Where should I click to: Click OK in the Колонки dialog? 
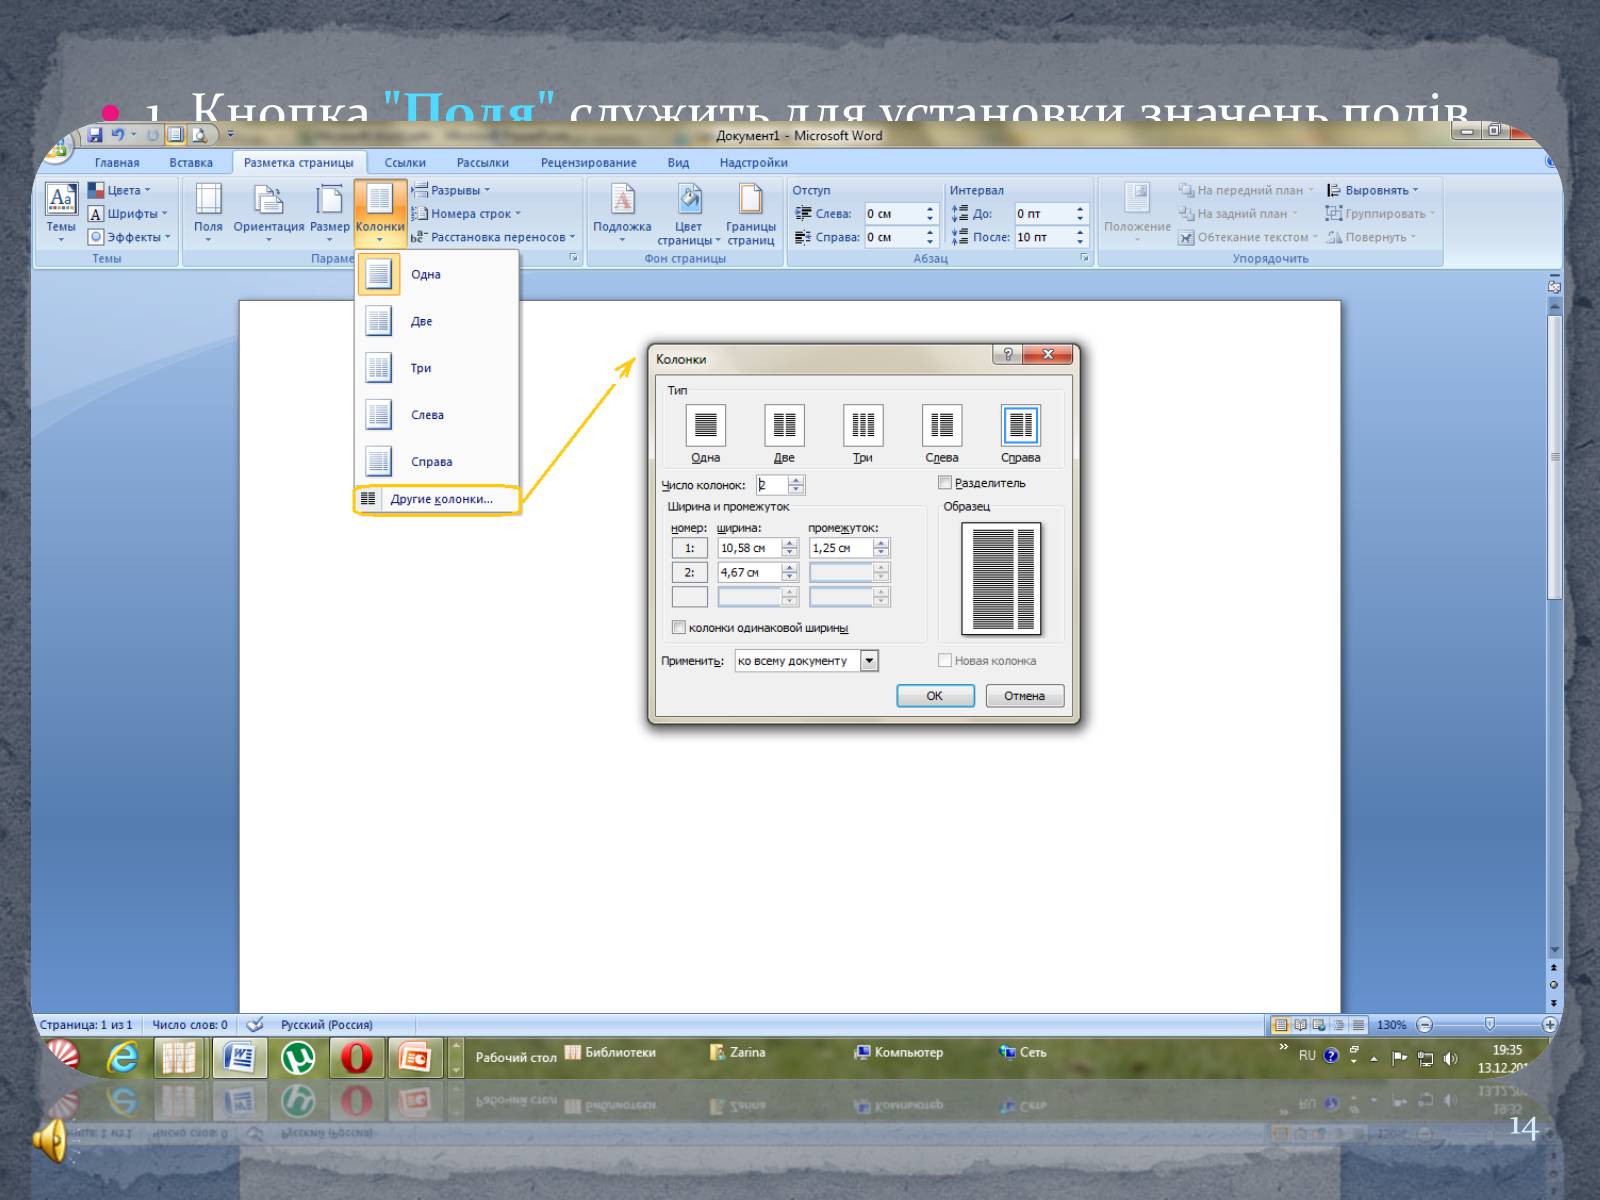click(x=935, y=696)
